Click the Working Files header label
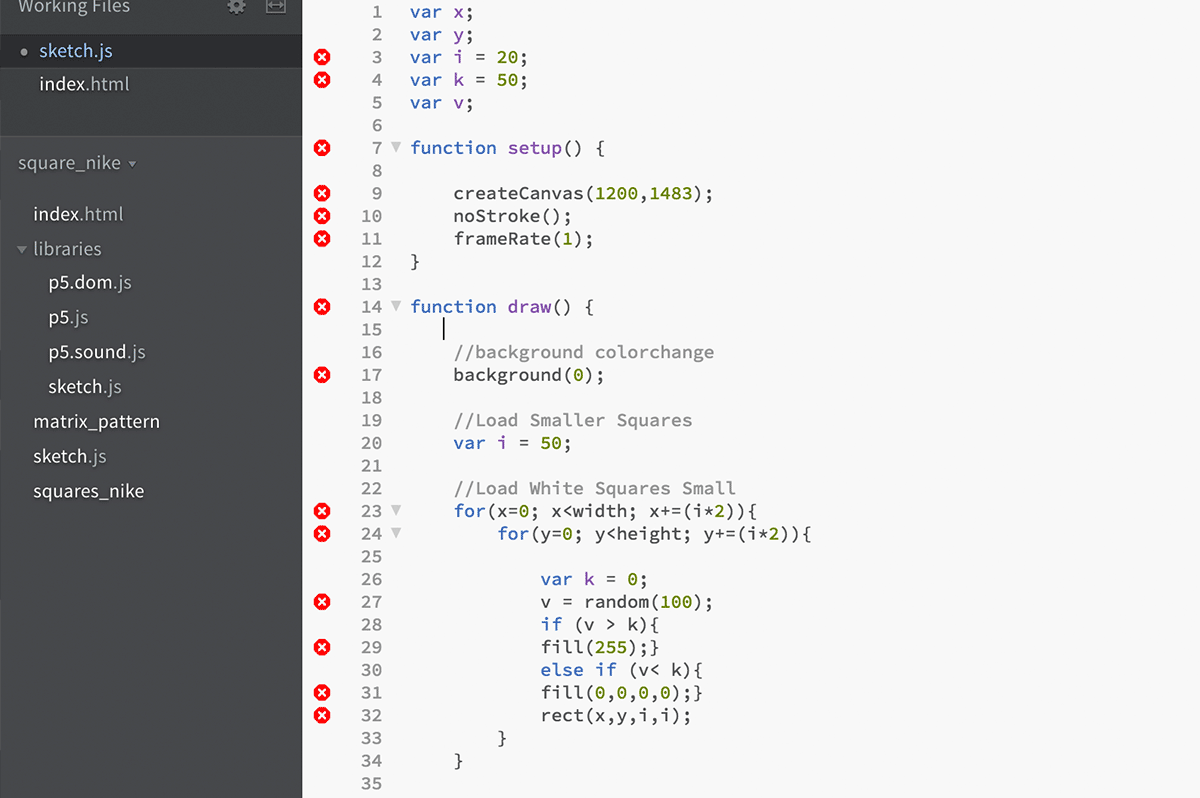 coord(74,7)
